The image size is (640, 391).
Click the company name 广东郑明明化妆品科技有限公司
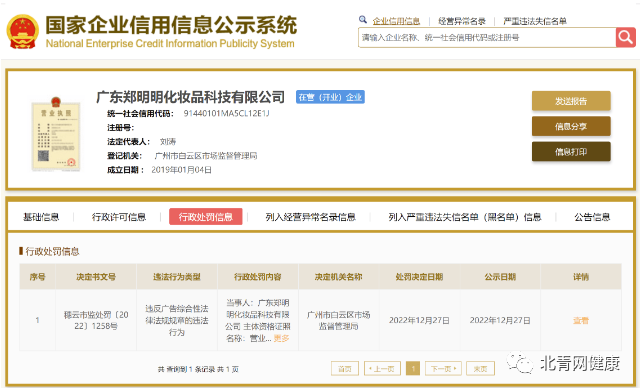pos(191,97)
